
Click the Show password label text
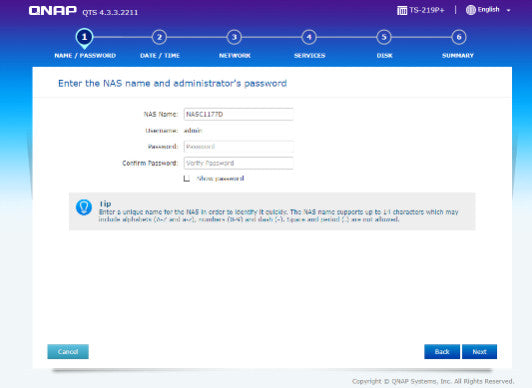pyautogui.click(x=220, y=178)
